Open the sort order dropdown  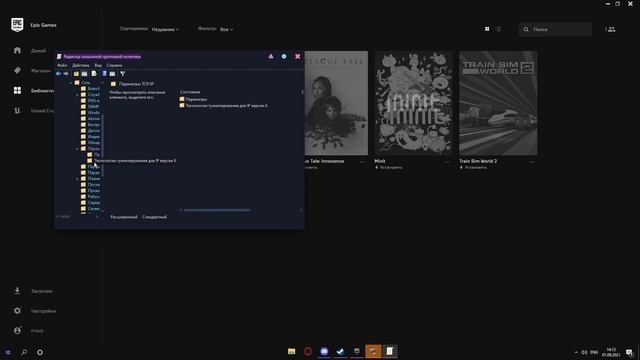pos(165,29)
